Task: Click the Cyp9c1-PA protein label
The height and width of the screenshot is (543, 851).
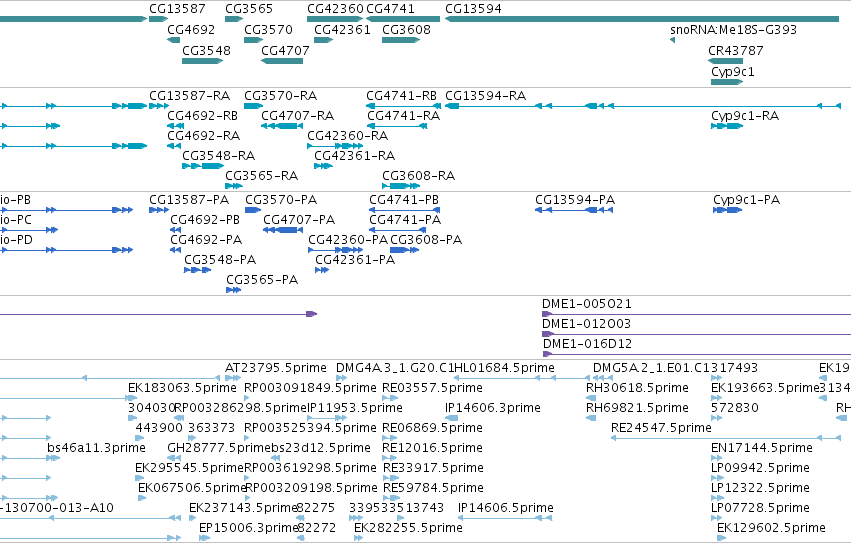Action: pyautogui.click(x=747, y=200)
